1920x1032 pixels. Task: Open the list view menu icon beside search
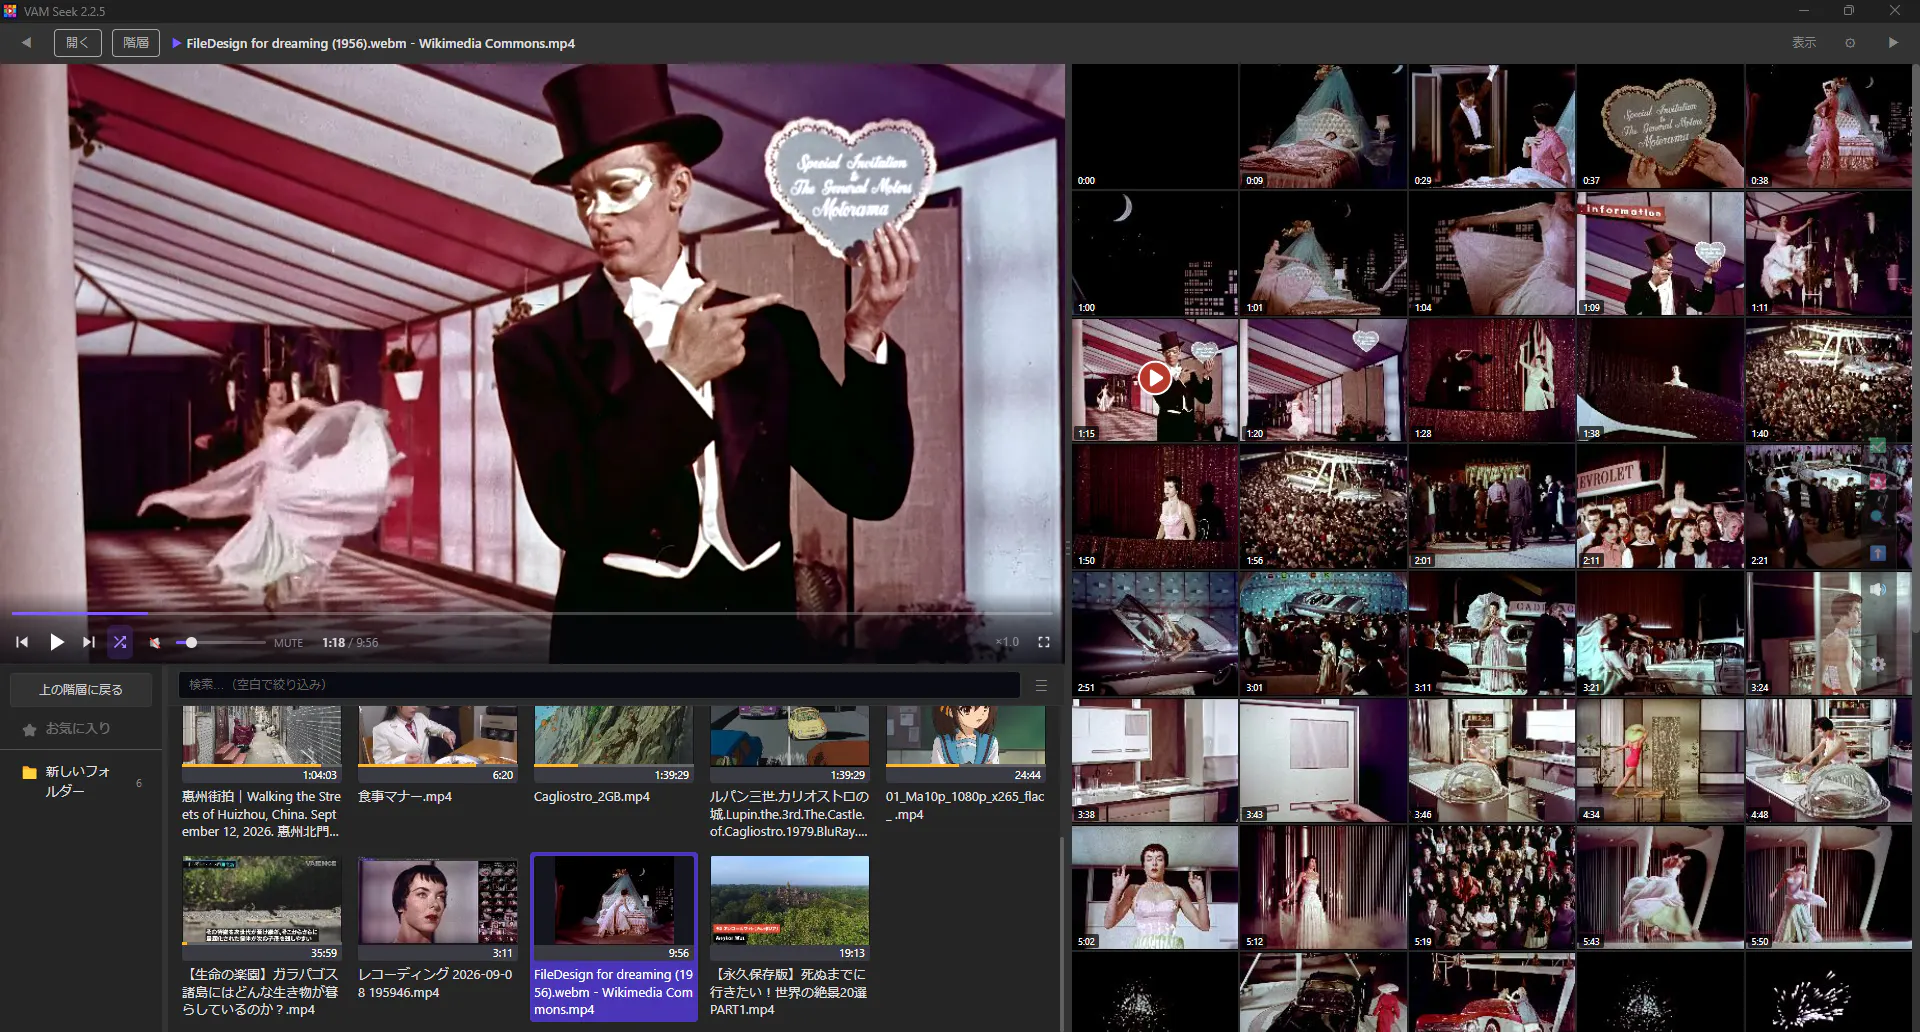point(1041,686)
